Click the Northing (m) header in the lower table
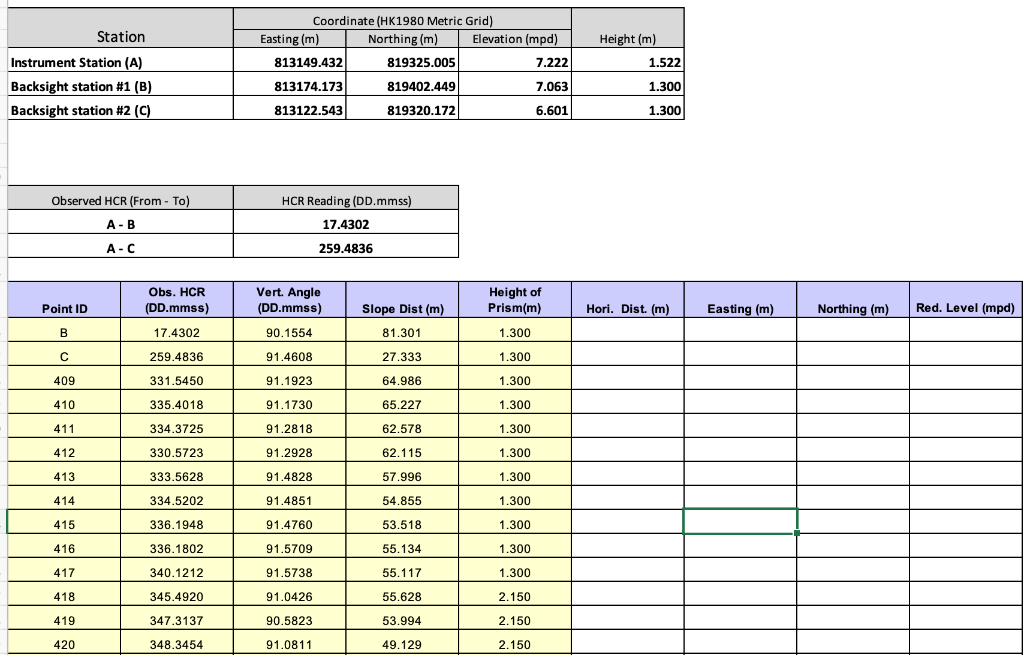Image resolution: width=1024 pixels, height=655 pixels. tap(853, 300)
